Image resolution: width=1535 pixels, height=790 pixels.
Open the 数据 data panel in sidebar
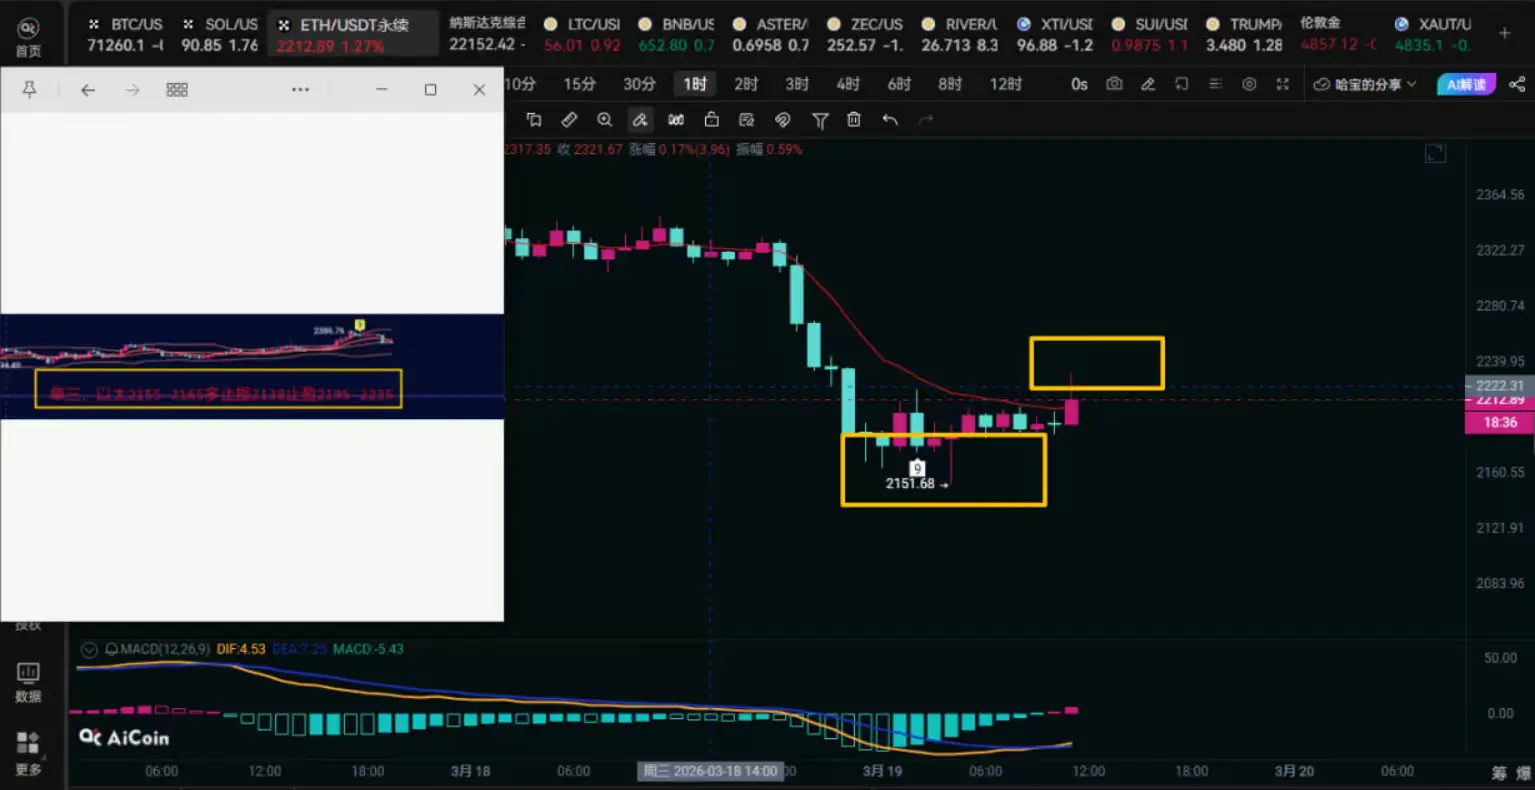coord(28,682)
